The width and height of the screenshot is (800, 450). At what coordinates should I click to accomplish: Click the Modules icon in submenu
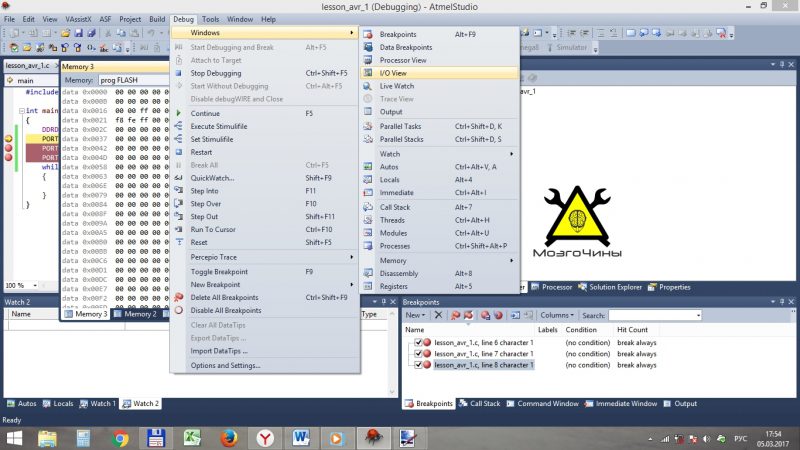tap(368, 233)
